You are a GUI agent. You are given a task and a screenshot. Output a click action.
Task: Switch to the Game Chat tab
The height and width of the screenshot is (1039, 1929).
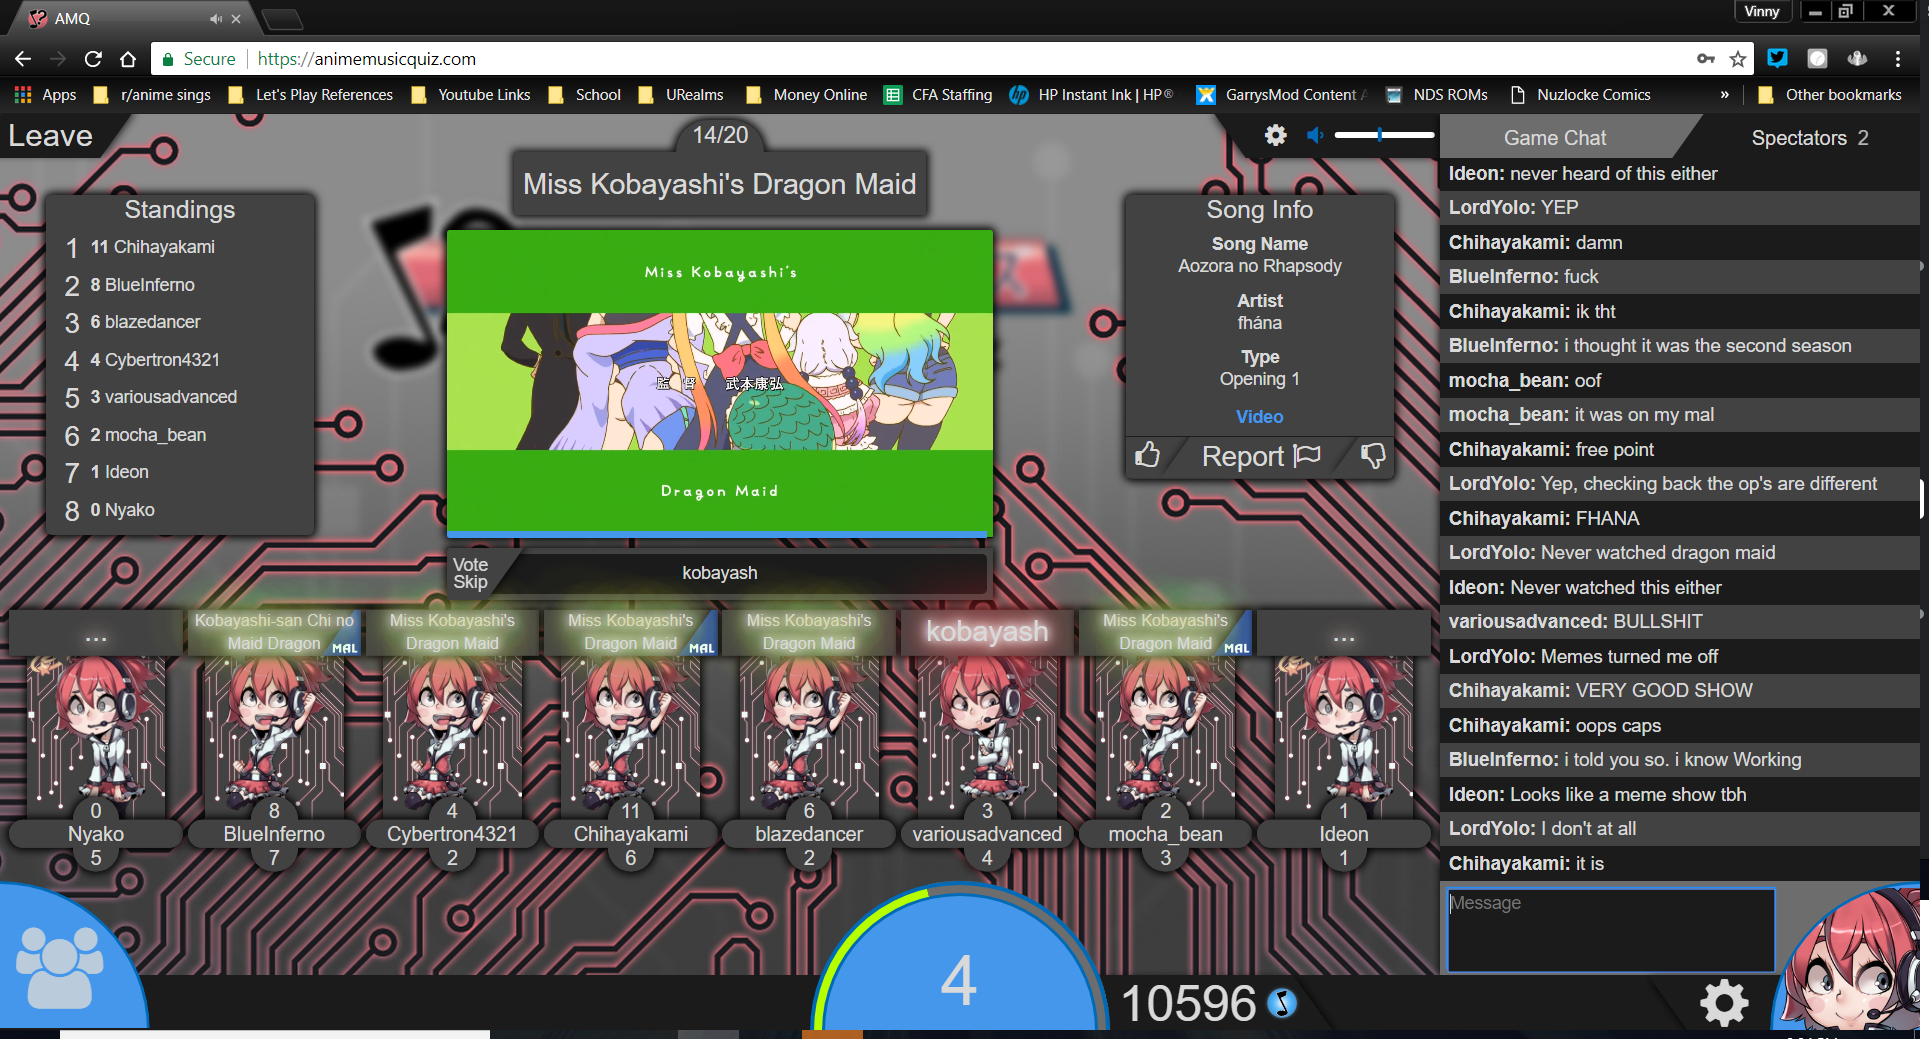click(1555, 138)
